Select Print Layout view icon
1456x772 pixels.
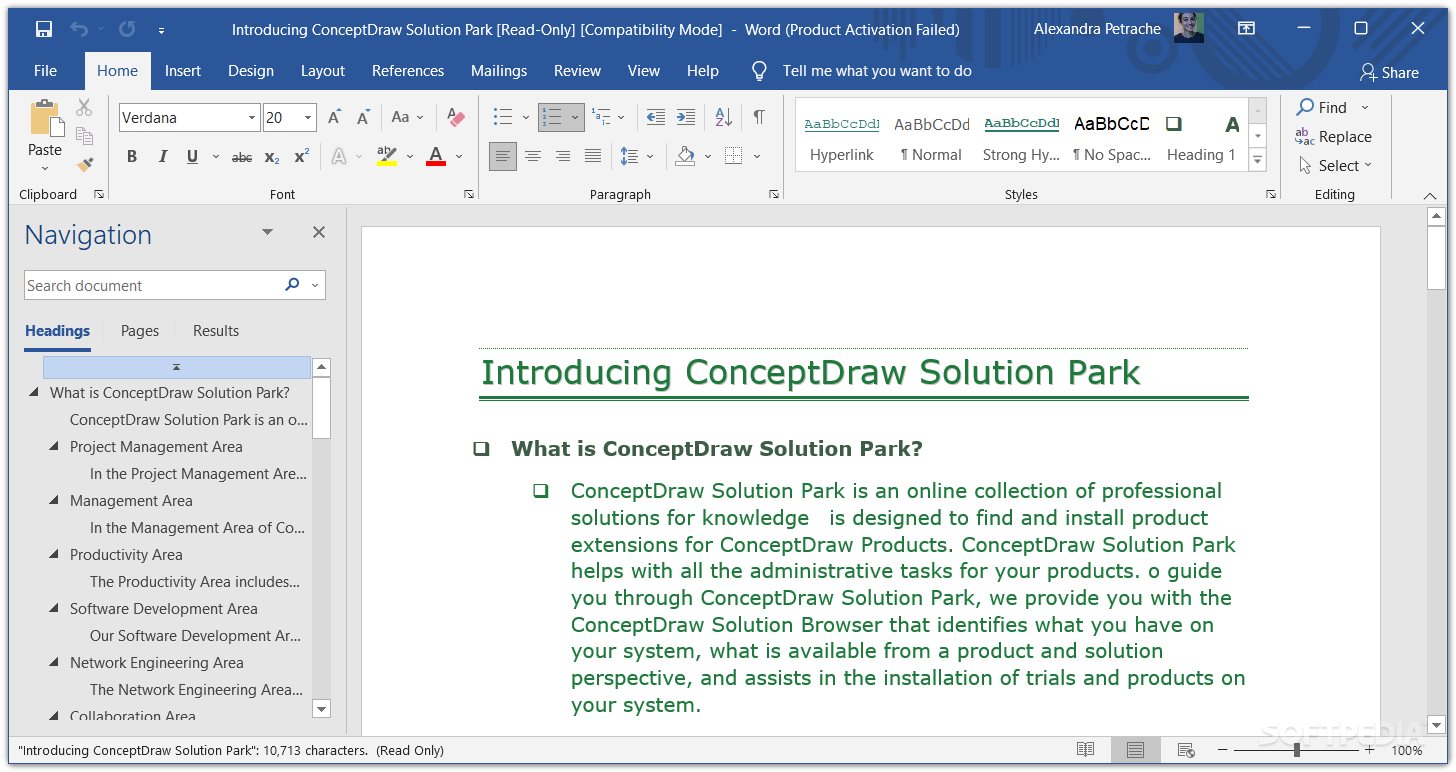point(1135,750)
